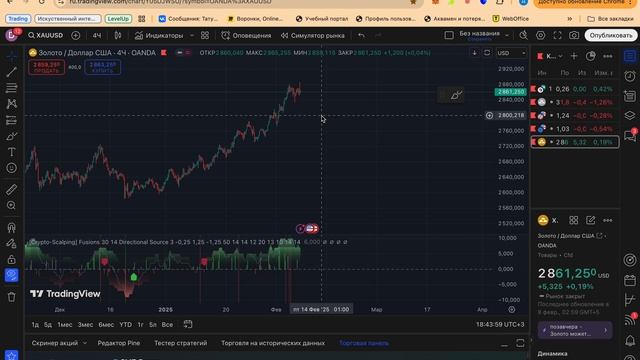Toggle magnet mode
The height and width of the screenshot is (360, 640).
[11, 227]
